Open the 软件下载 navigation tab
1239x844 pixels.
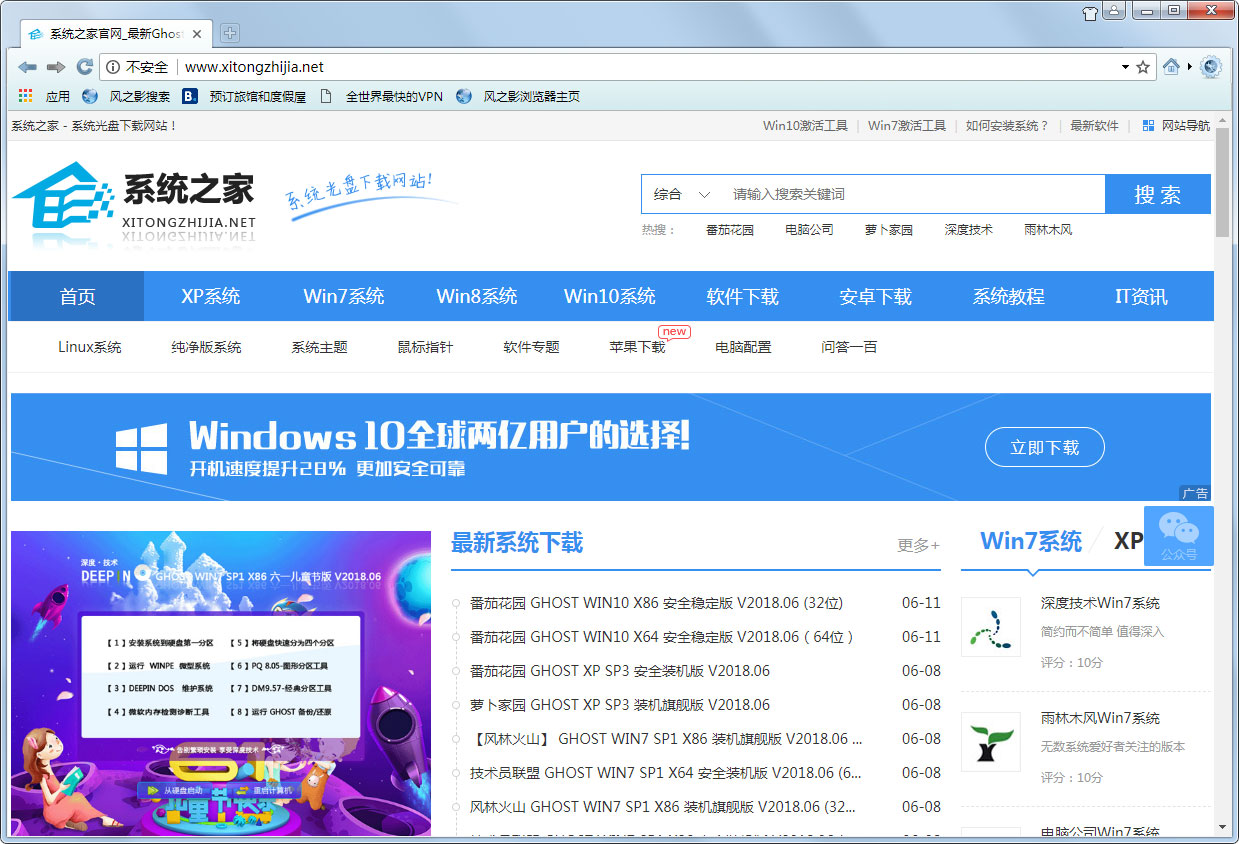[x=743, y=296]
